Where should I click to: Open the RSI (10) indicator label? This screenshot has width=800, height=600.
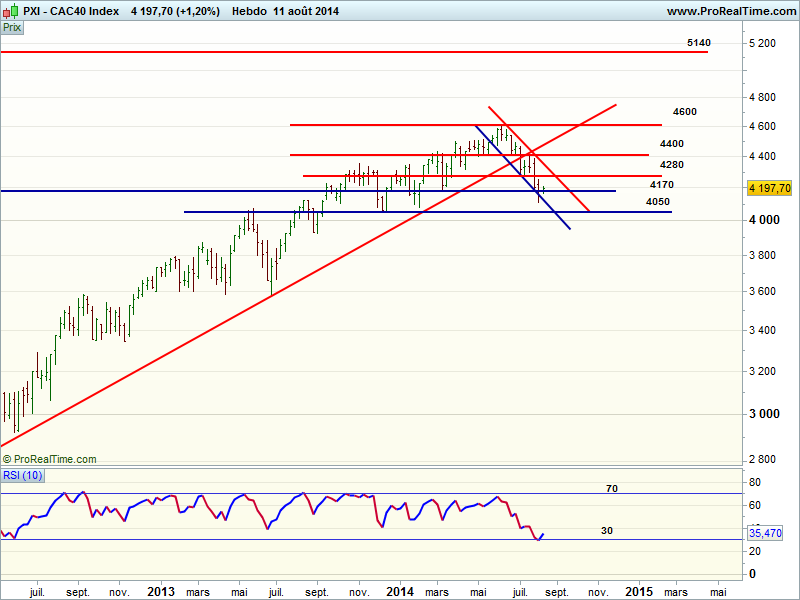pos(21,474)
